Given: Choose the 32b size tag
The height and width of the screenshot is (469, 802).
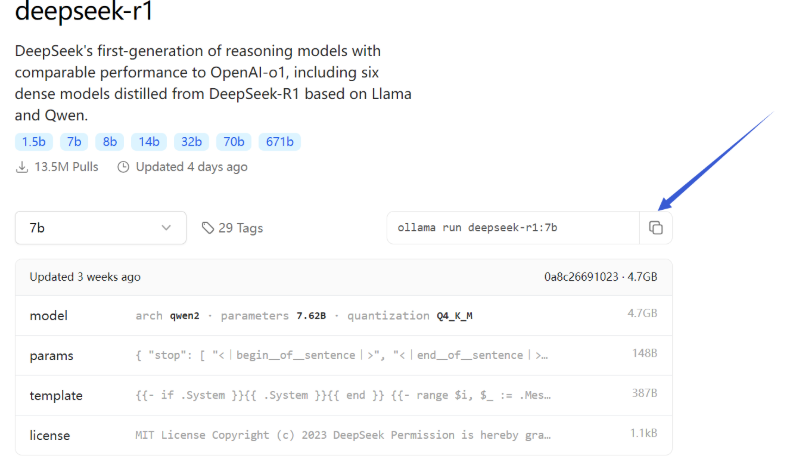Looking at the screenshot, I should (x=191, y=142).
